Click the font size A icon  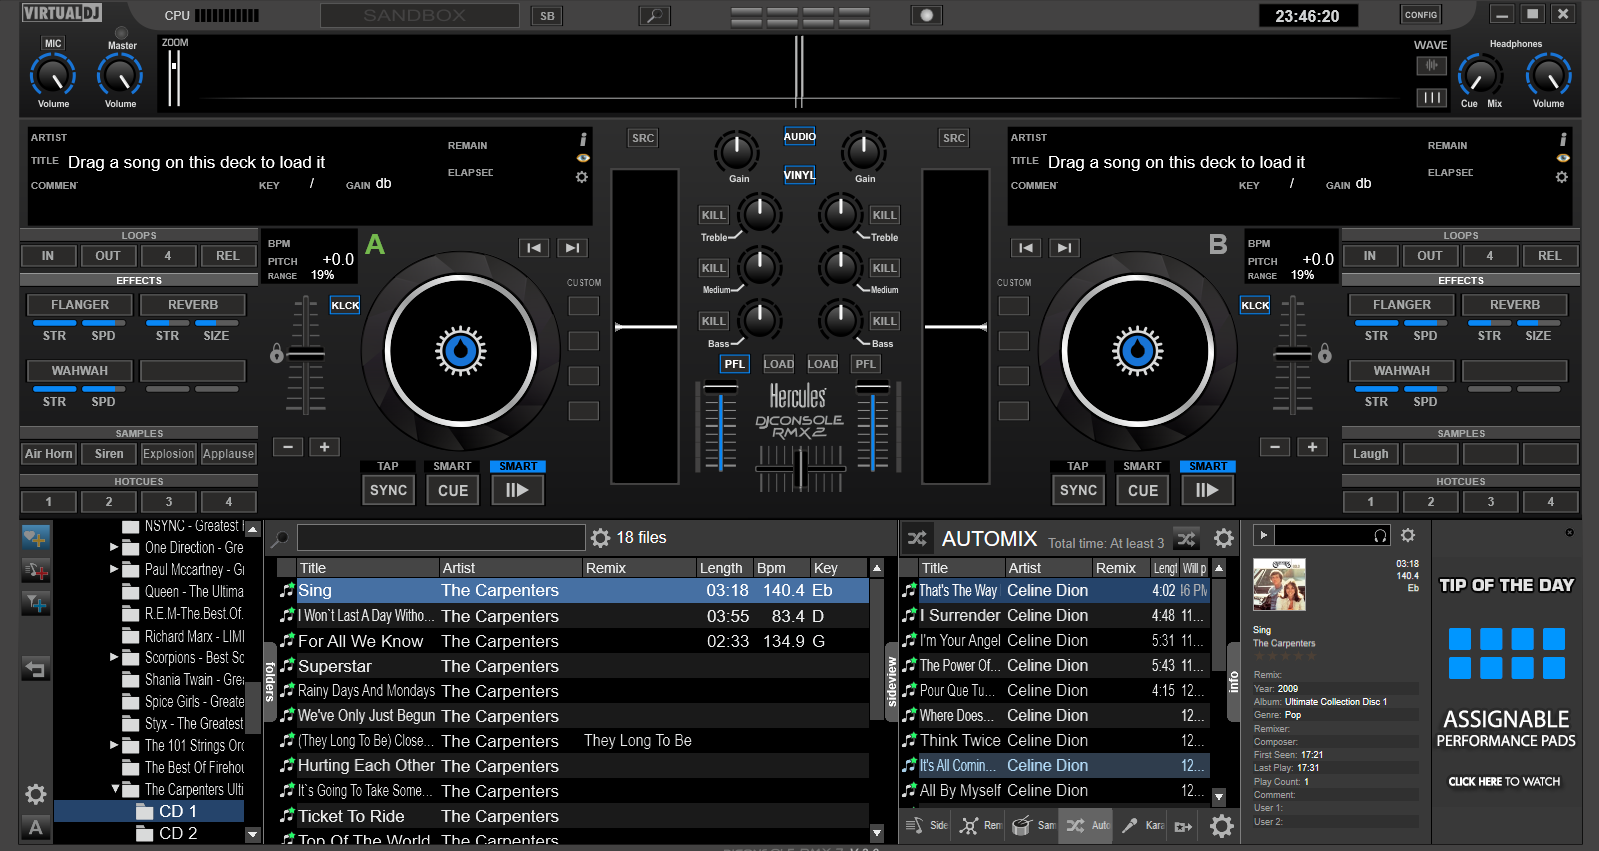coord(36,827)
